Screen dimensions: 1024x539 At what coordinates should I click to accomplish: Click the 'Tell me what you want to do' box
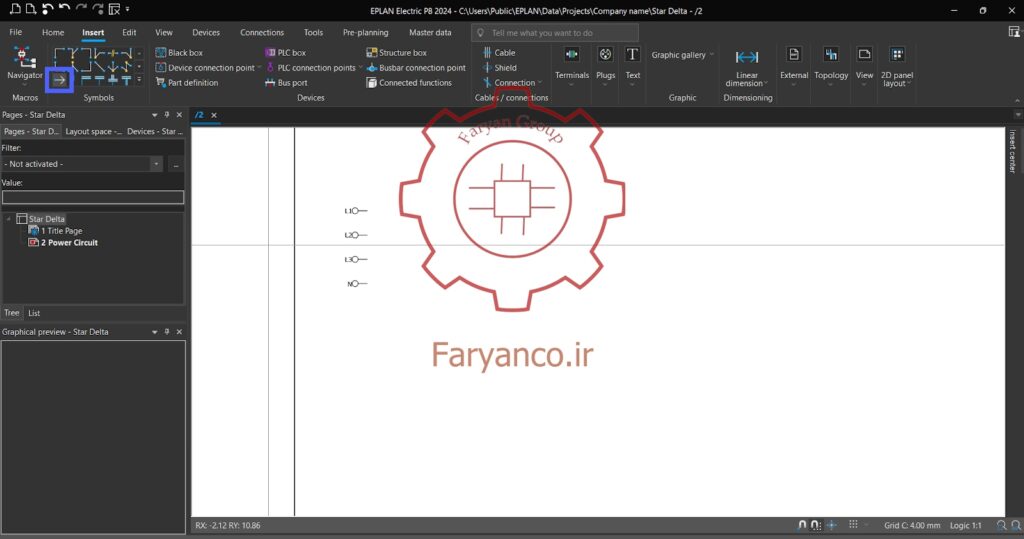click(x=554, y=33)
